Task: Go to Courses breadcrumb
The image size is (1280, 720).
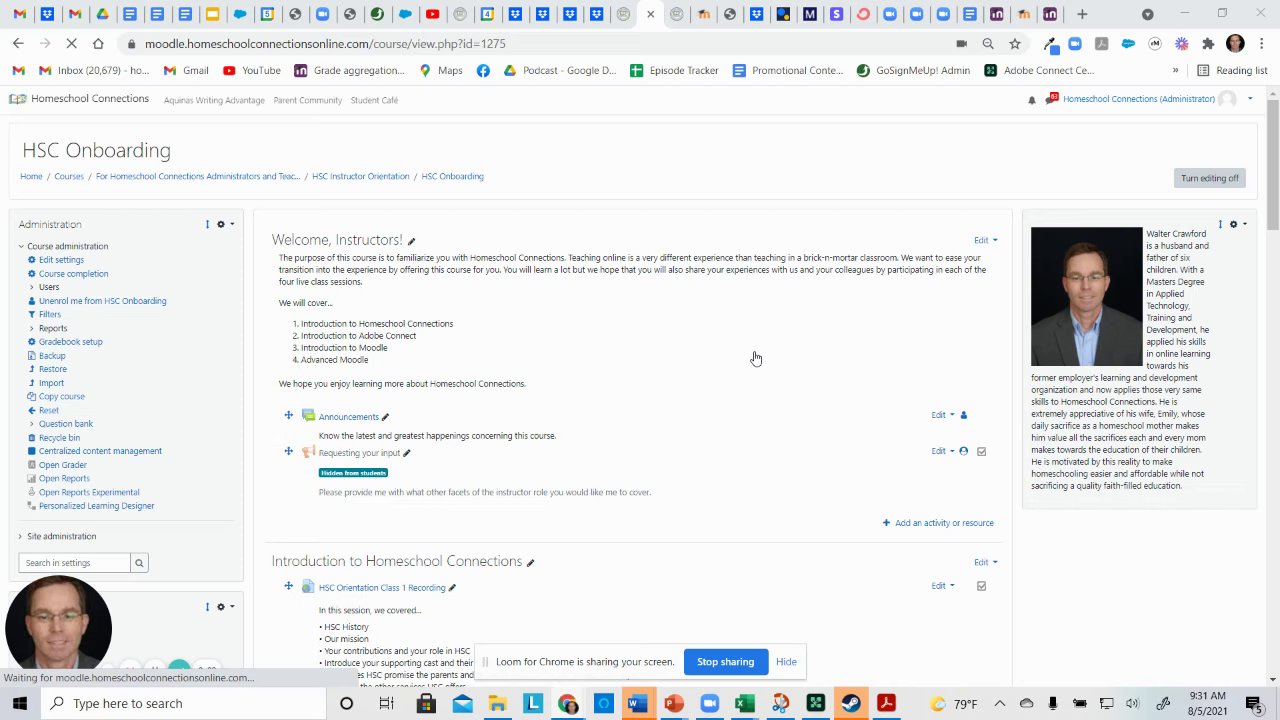Action: 69,176
